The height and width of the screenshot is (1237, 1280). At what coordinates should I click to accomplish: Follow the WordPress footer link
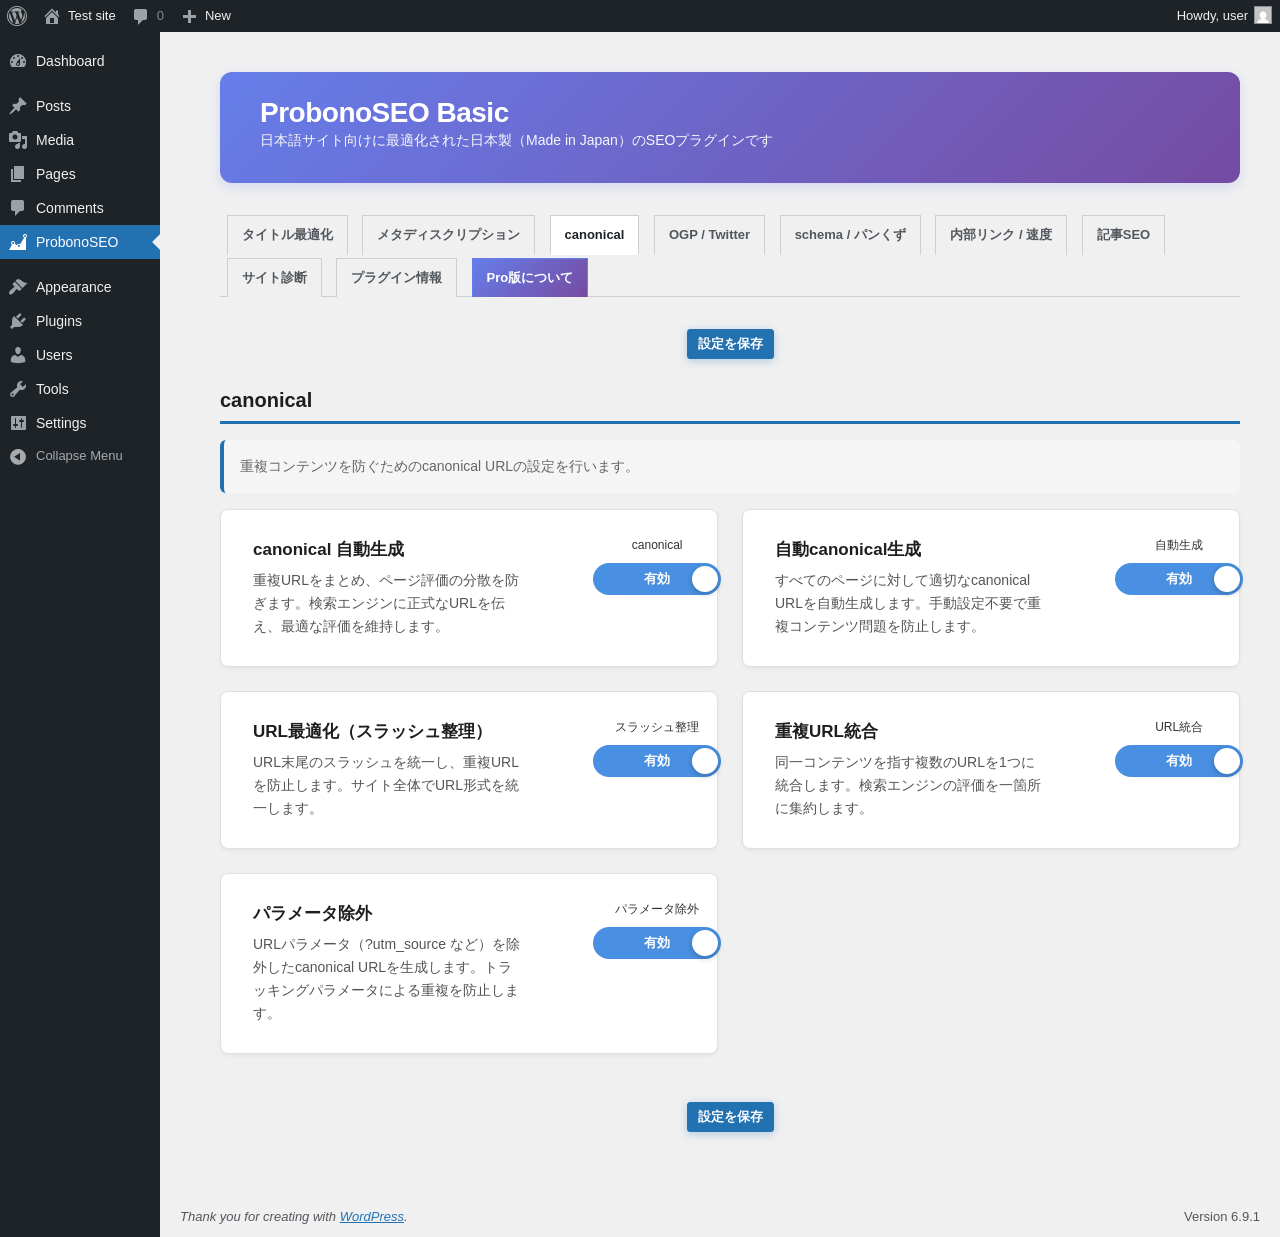tap(372, 1217)
